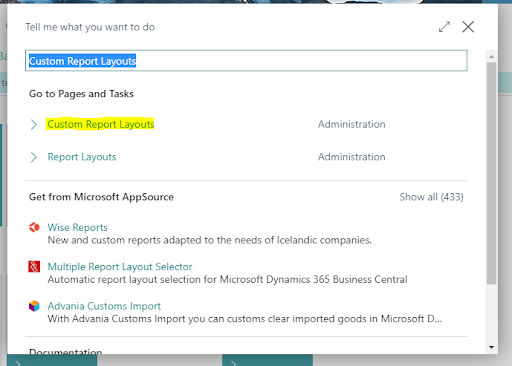
Task: Click the scrollbar up arrow
Action: 491,56
